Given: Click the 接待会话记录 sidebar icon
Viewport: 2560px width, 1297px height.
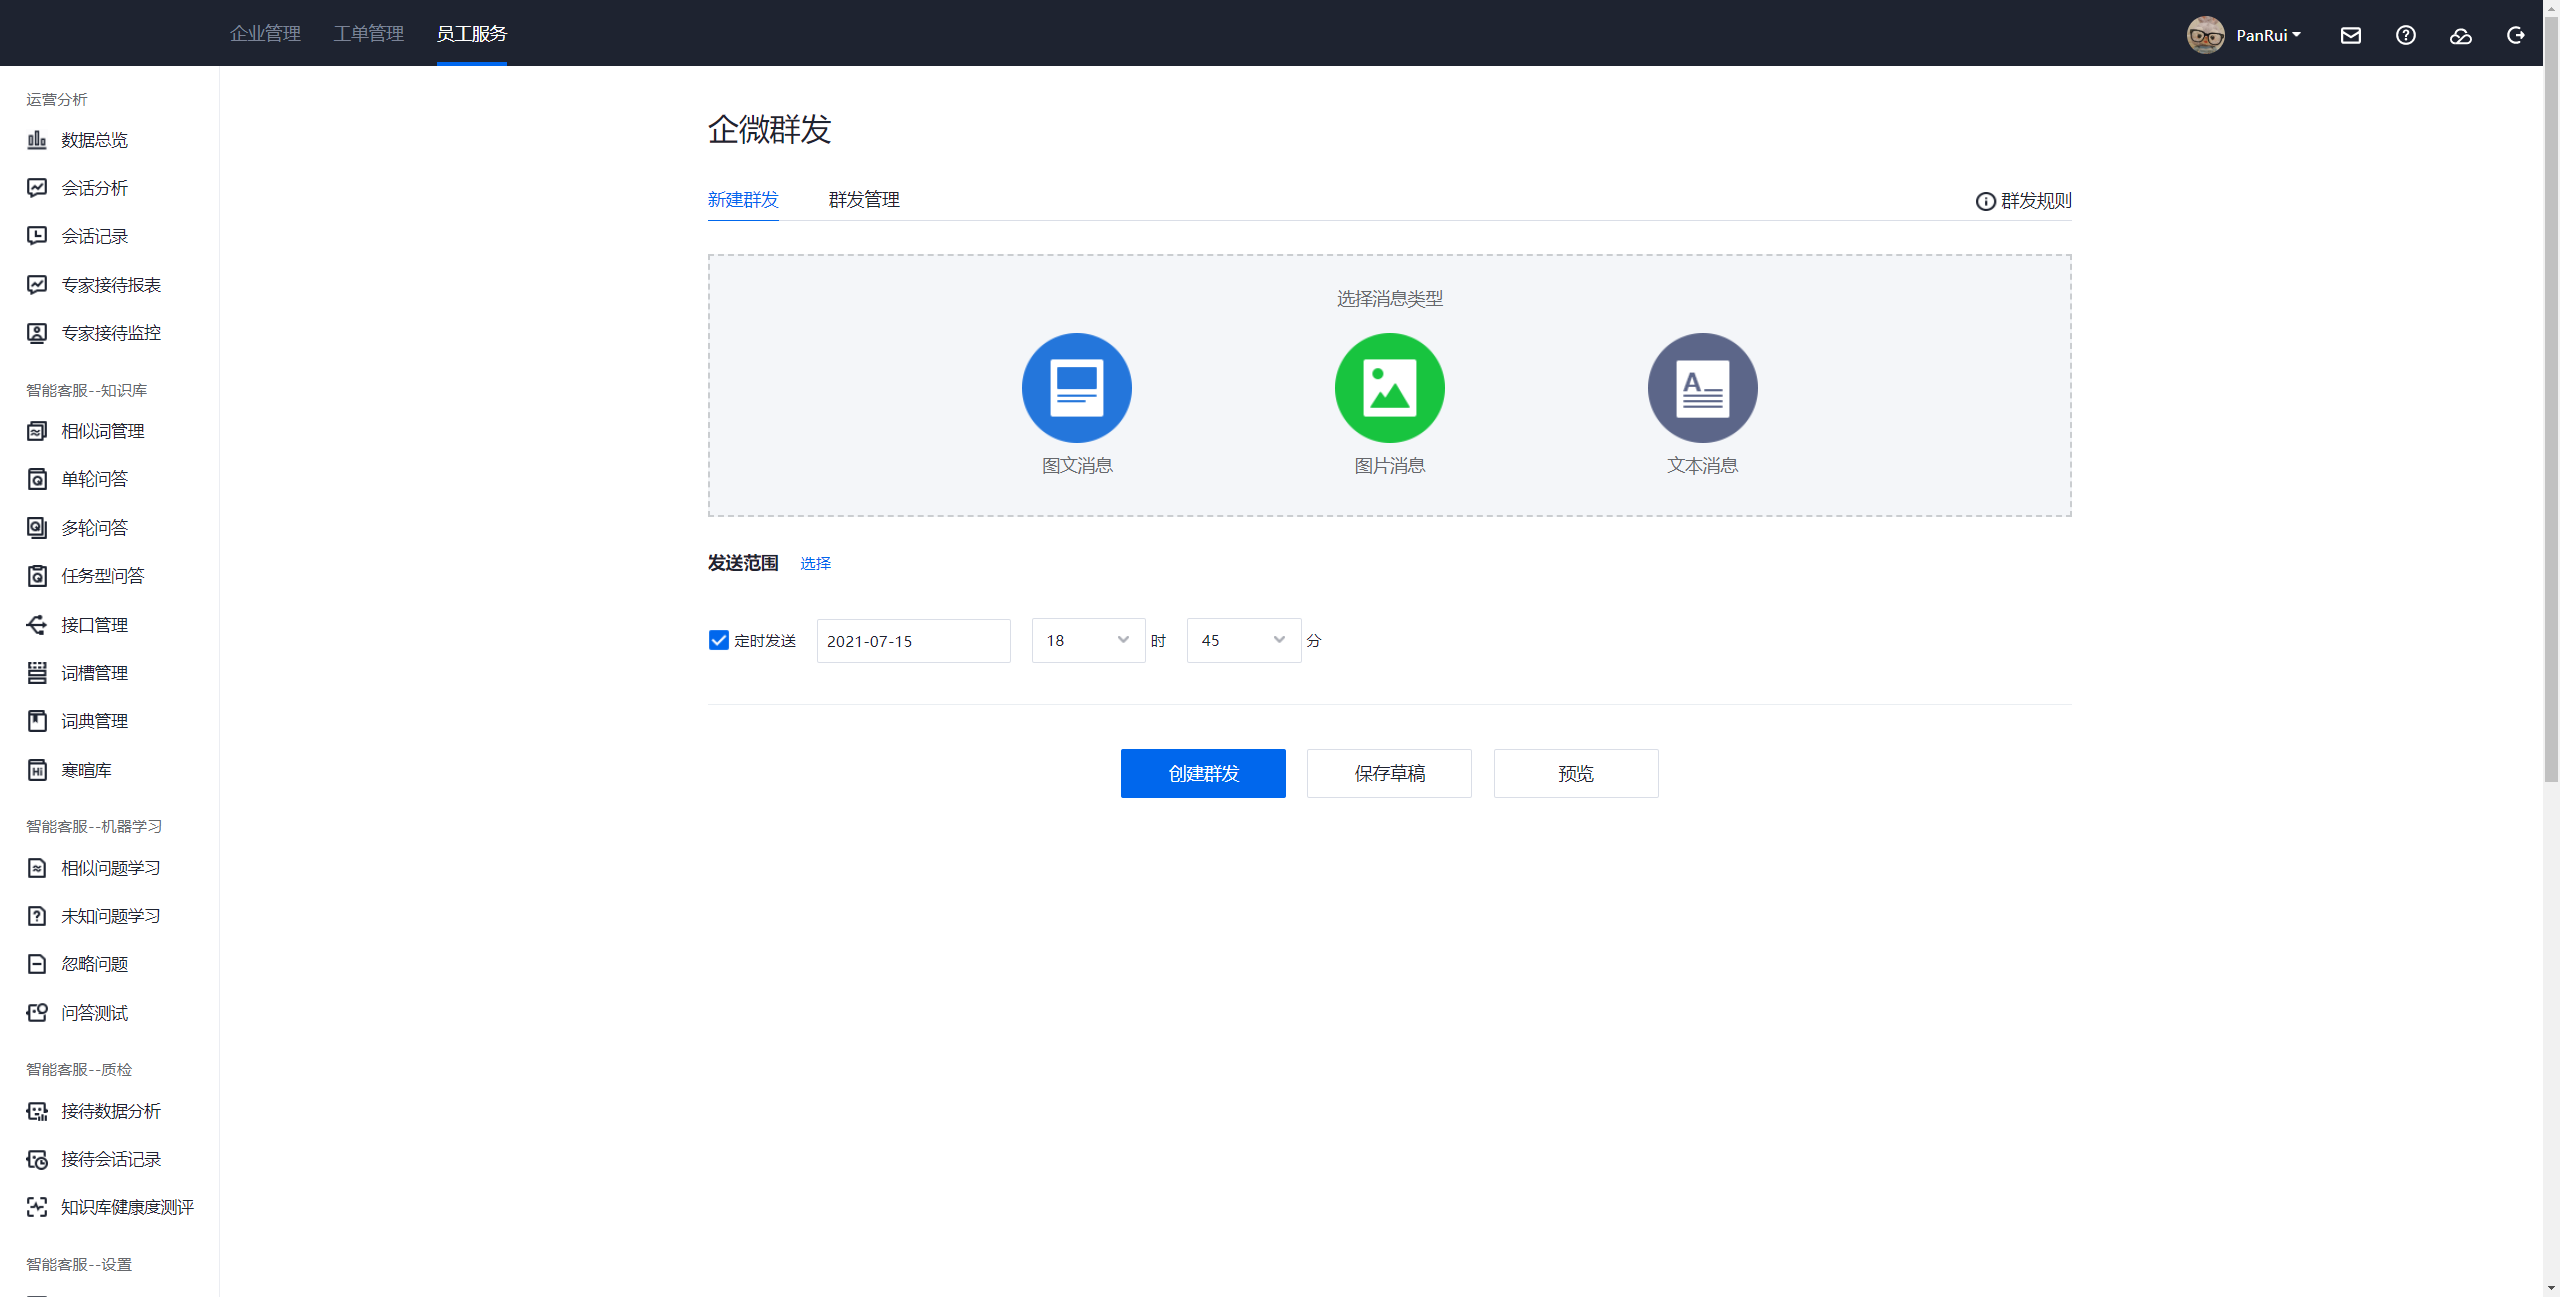Looking at the screenshot, I should [x=37, y=1159].
